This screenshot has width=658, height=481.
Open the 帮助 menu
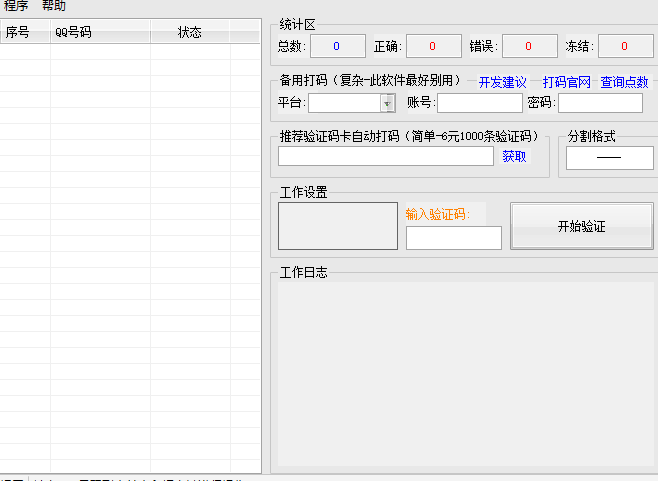pos(53,6)
